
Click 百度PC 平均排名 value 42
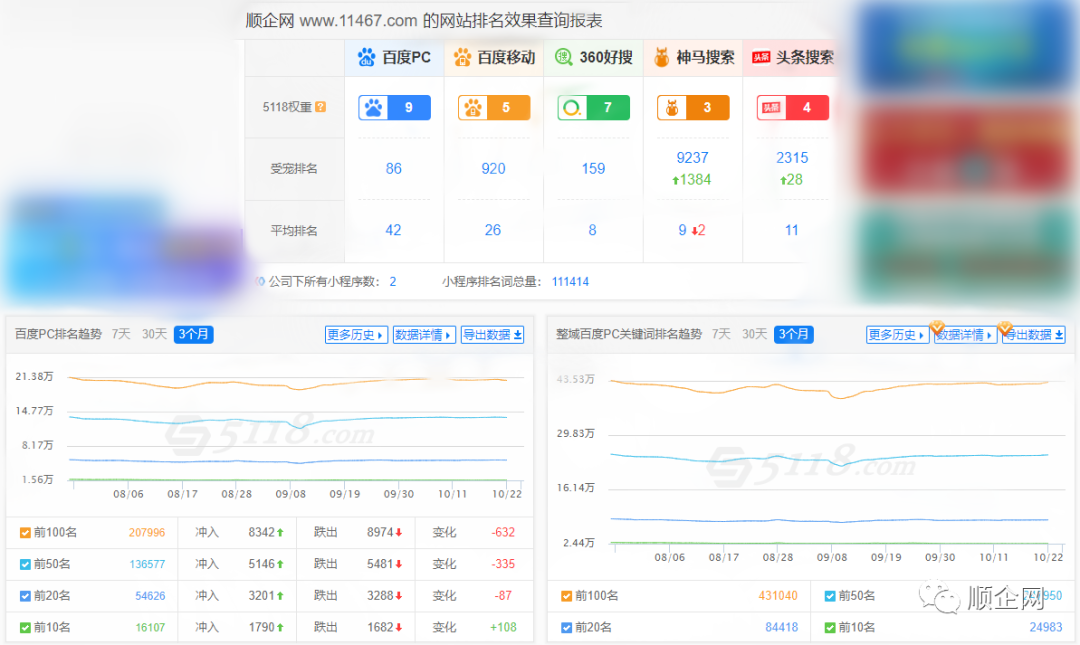pos(393,230)
